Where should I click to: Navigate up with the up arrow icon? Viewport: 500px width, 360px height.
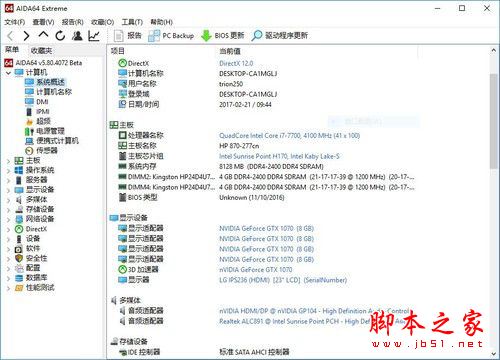pos(43,35)
